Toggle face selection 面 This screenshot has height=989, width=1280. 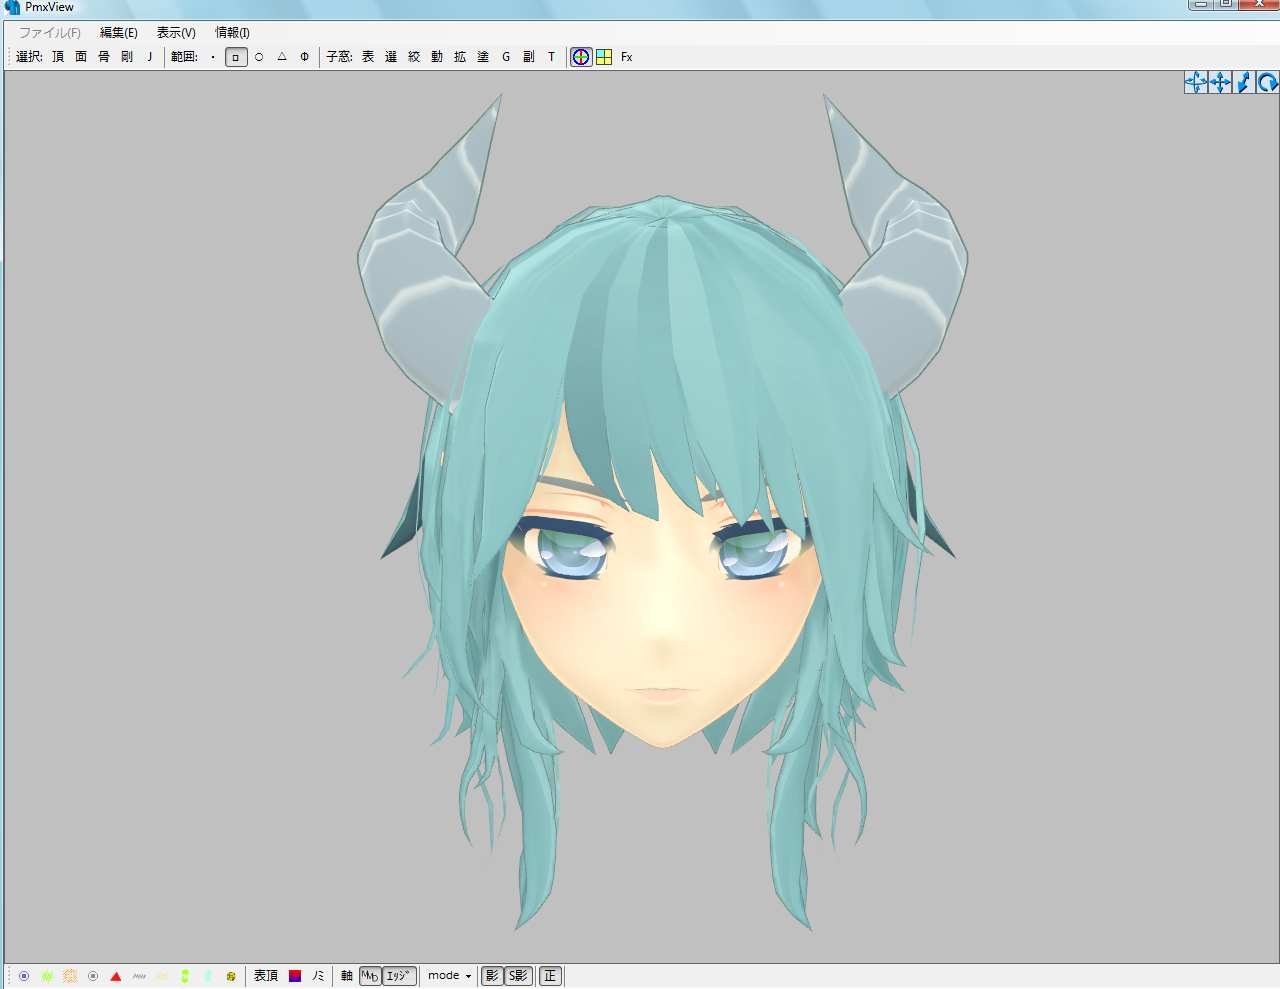click(81, 57)
